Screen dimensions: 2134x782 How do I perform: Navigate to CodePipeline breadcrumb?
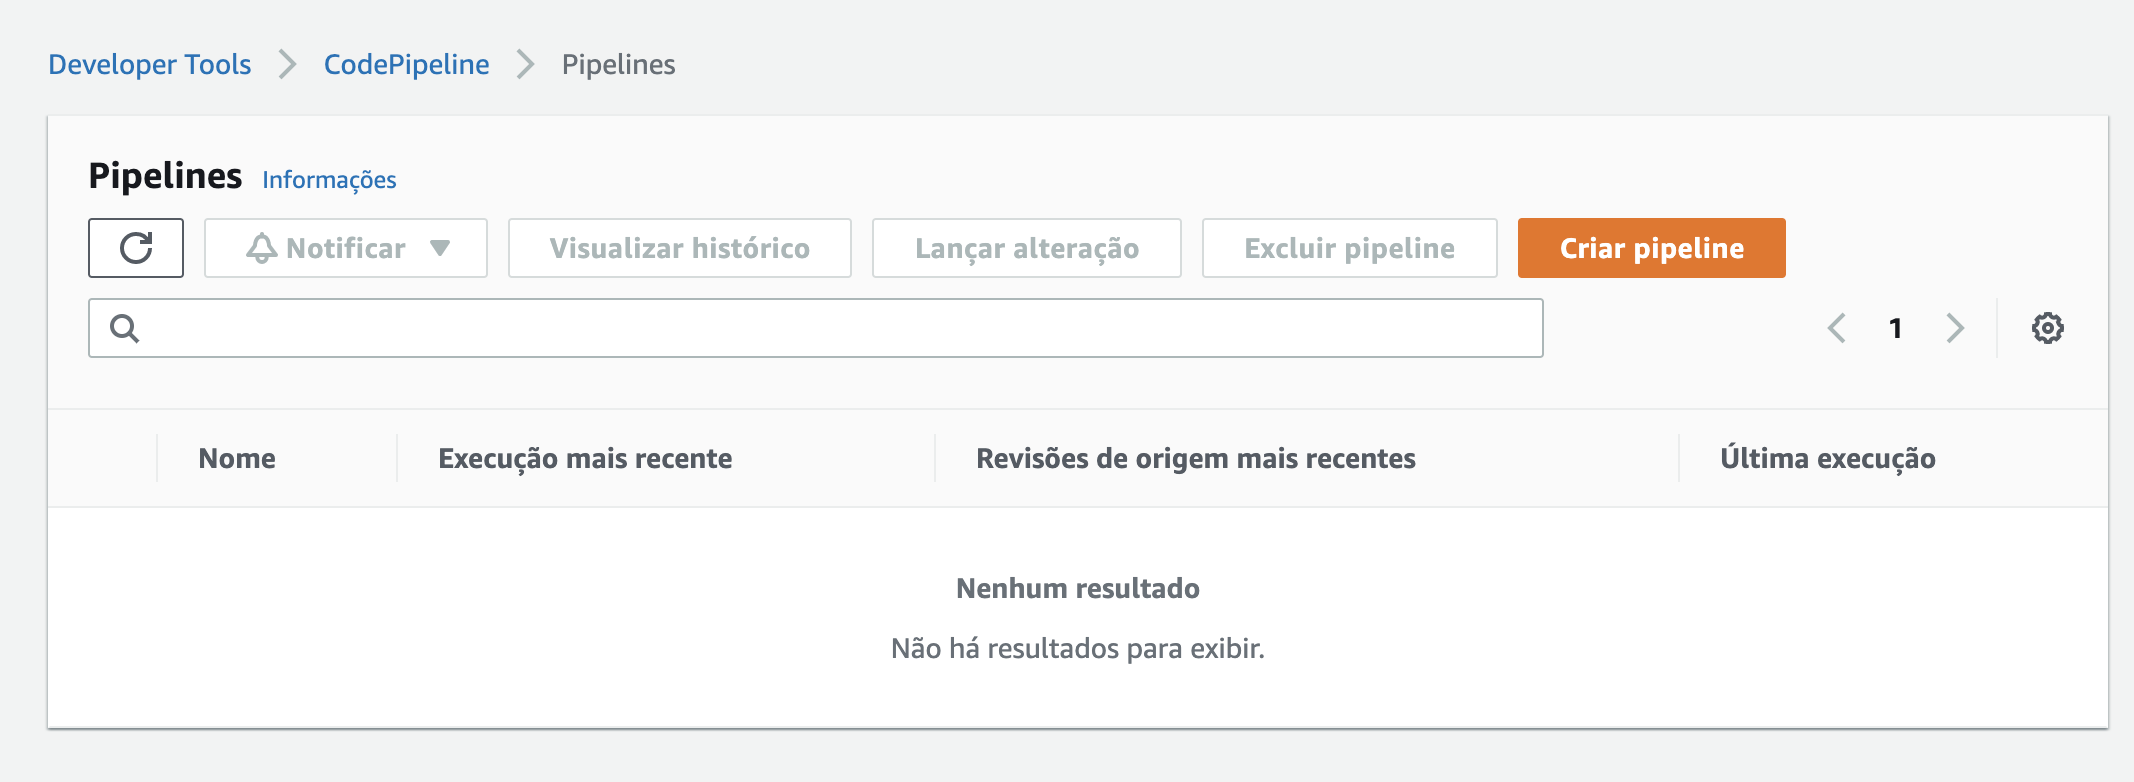click(x=406, y=64)
